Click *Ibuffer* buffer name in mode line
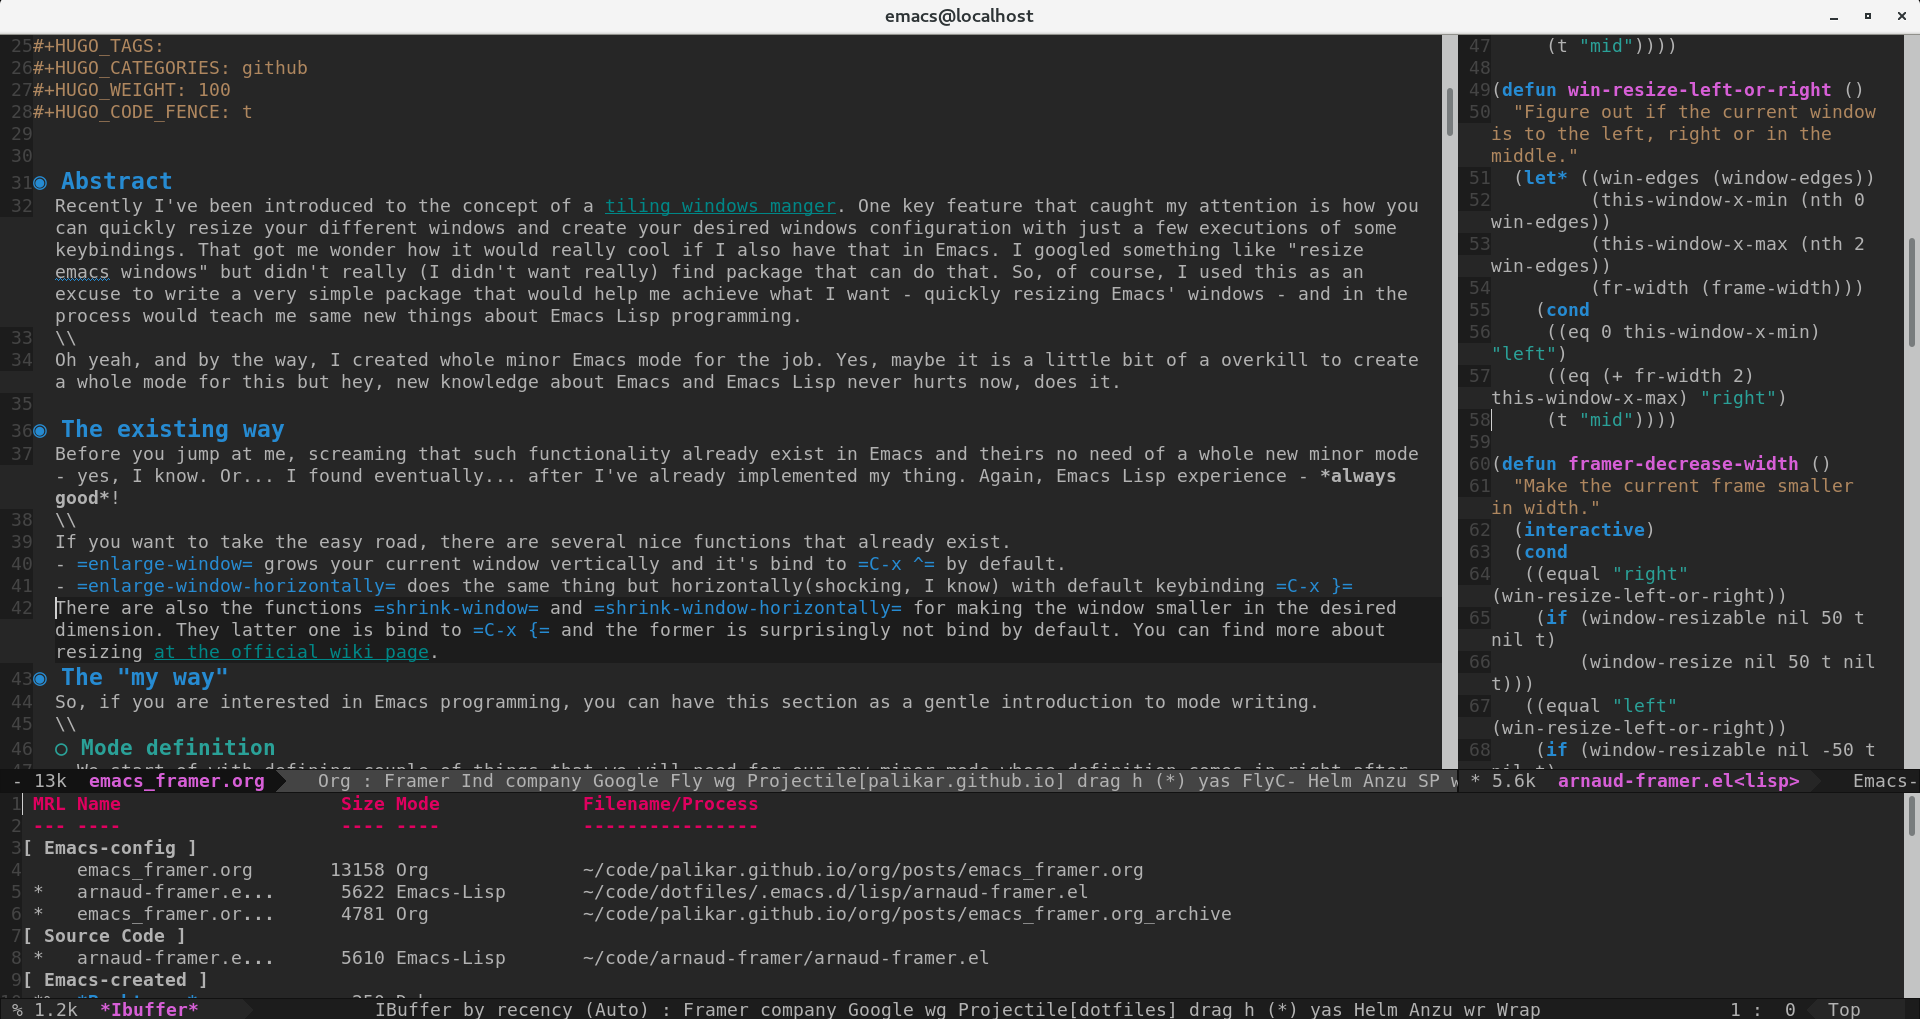Viewport: 1920px width, 1019px height. (149, 1009)
